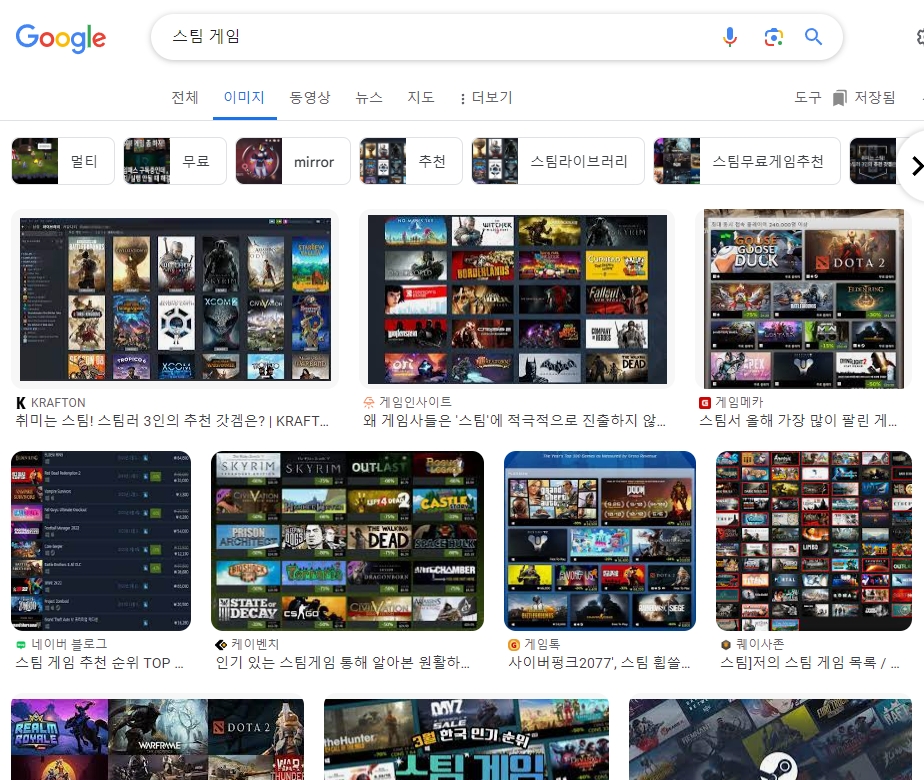Click the KRAFTON site favicon
Screen dimensions: 924x780
21,402
